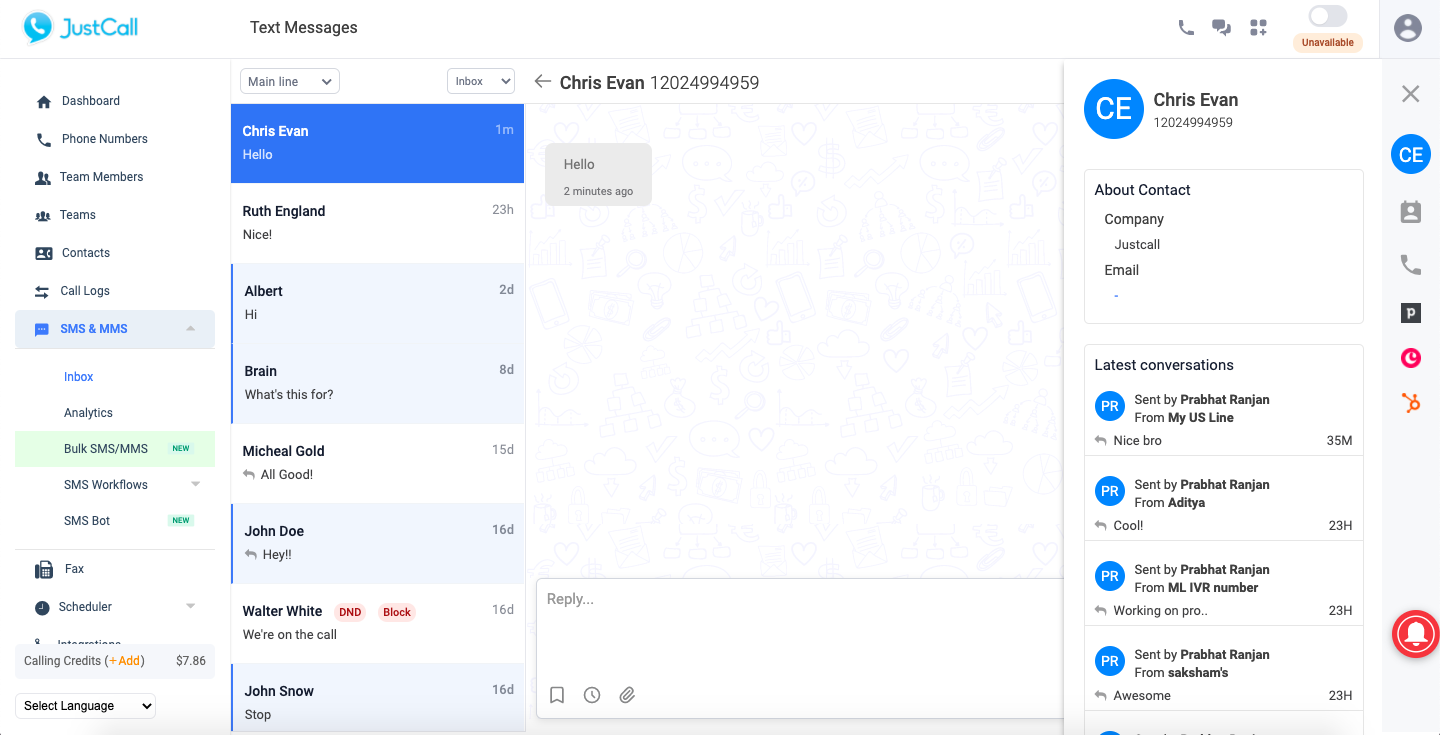
Task: Expand the Scheduler section in the sidebar
Action: click(x=189, y=606)
